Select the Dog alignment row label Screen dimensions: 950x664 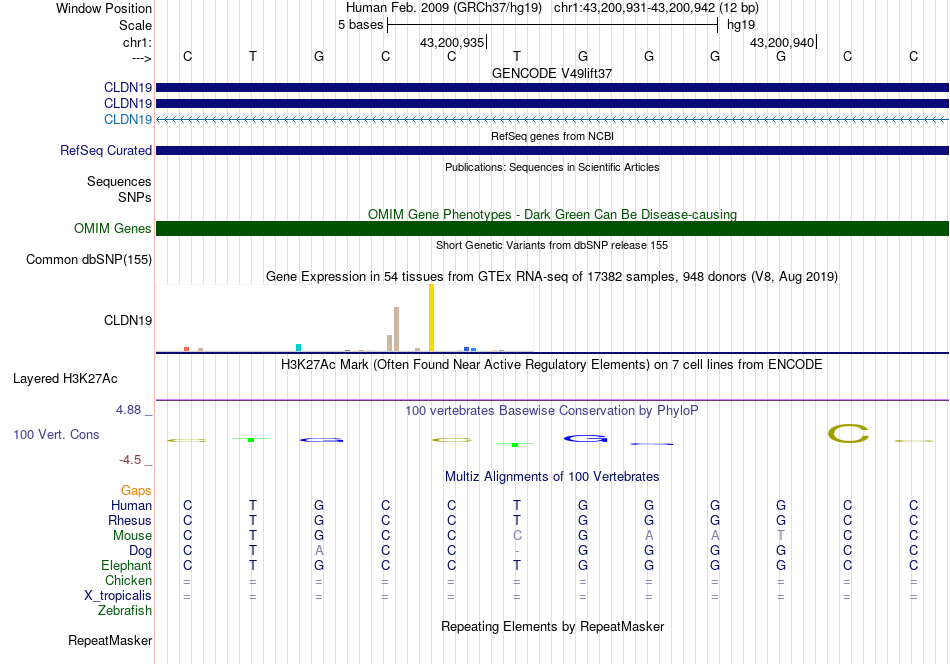141,551
